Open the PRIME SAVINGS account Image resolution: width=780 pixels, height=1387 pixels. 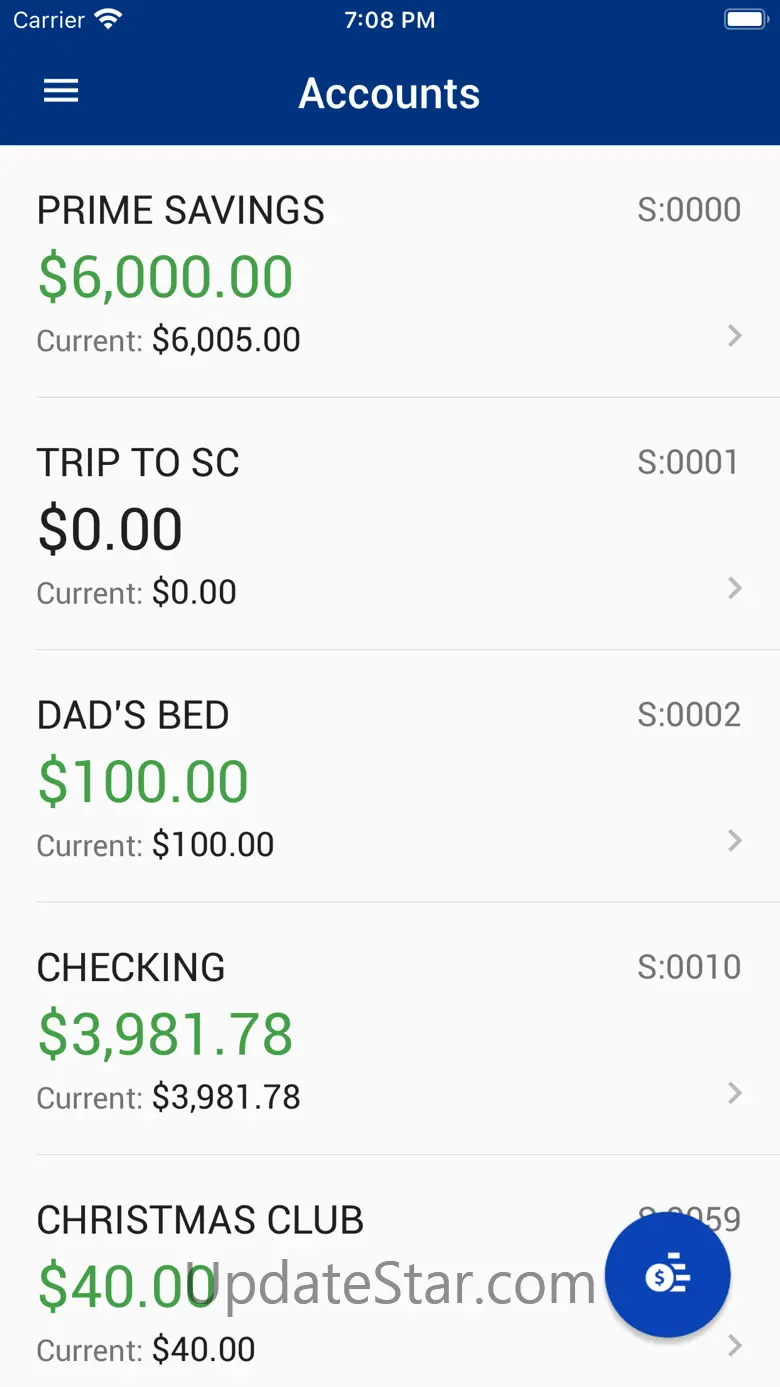181,211
